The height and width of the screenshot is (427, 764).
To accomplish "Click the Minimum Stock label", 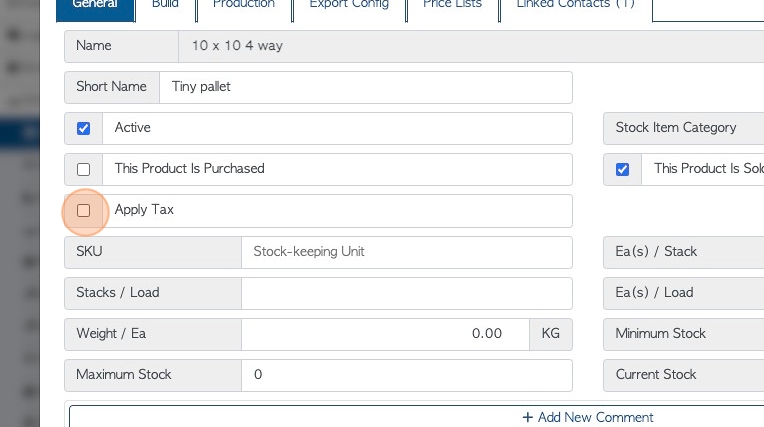I will tap(660, 333).
